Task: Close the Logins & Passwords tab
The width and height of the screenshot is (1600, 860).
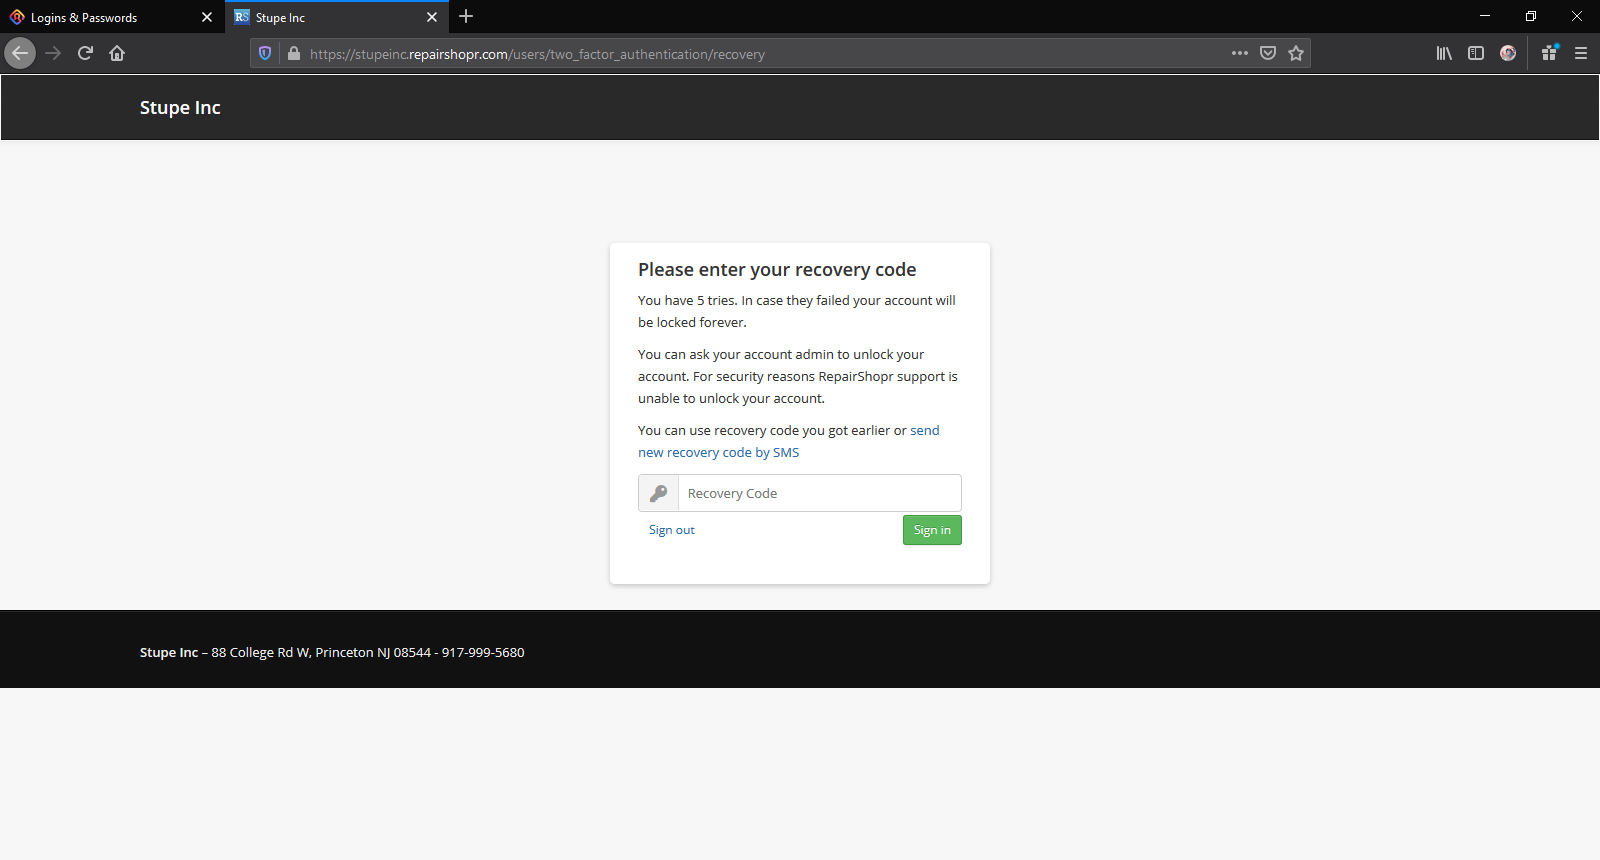Action: (207, 17)
